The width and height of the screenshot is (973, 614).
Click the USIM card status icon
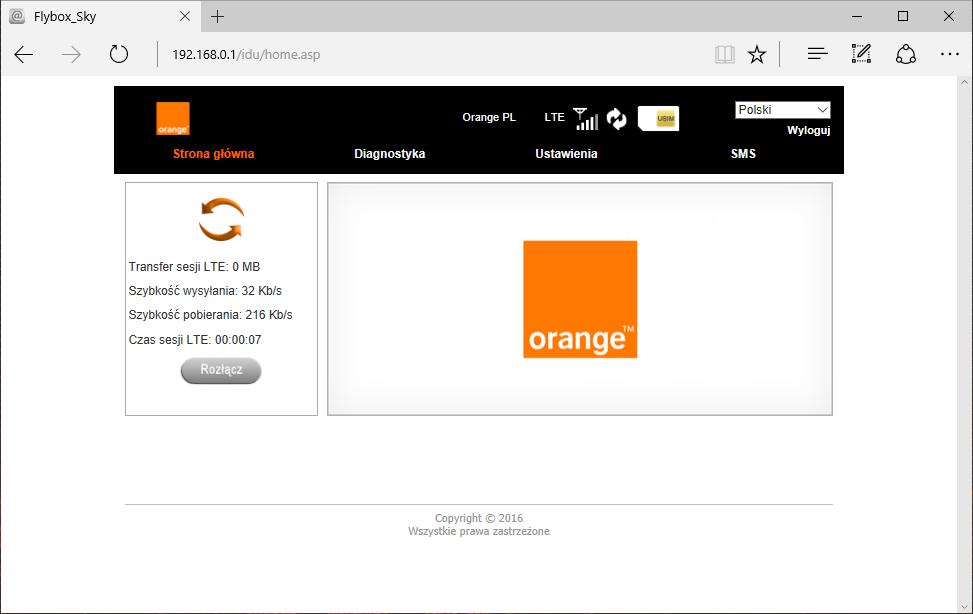[x=658, y=119]
